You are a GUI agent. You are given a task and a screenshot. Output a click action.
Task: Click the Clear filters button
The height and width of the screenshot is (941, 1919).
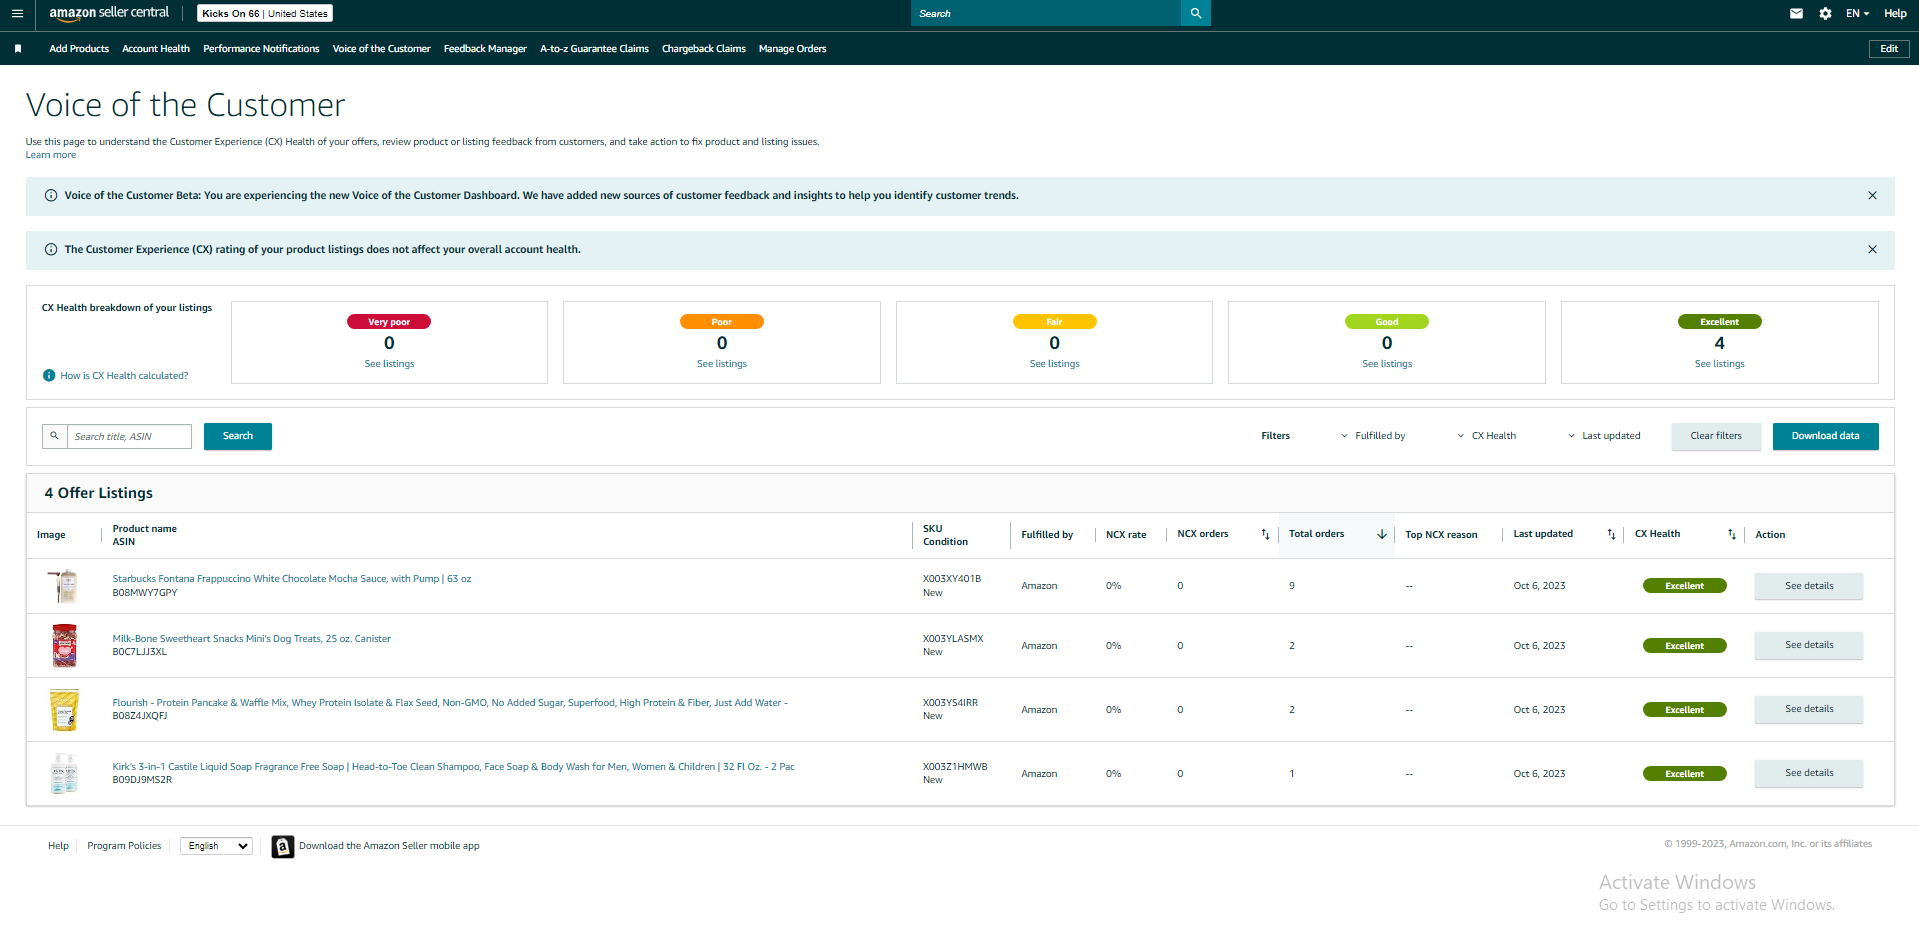1716,436
